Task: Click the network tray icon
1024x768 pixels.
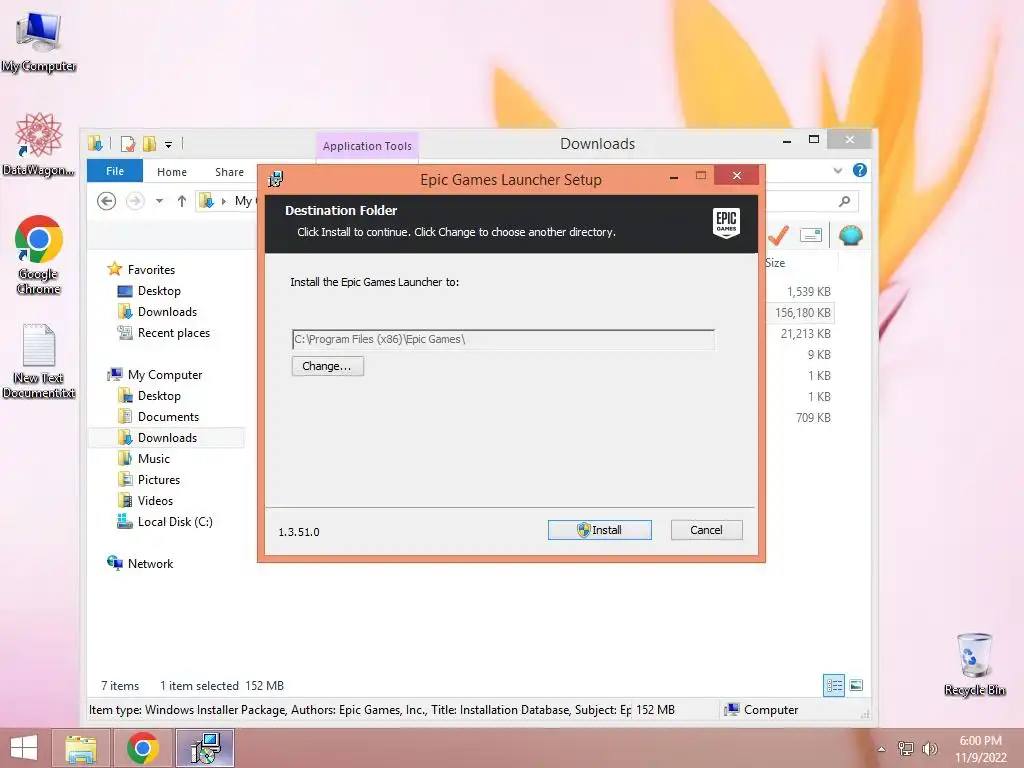Action: (905, 748)
